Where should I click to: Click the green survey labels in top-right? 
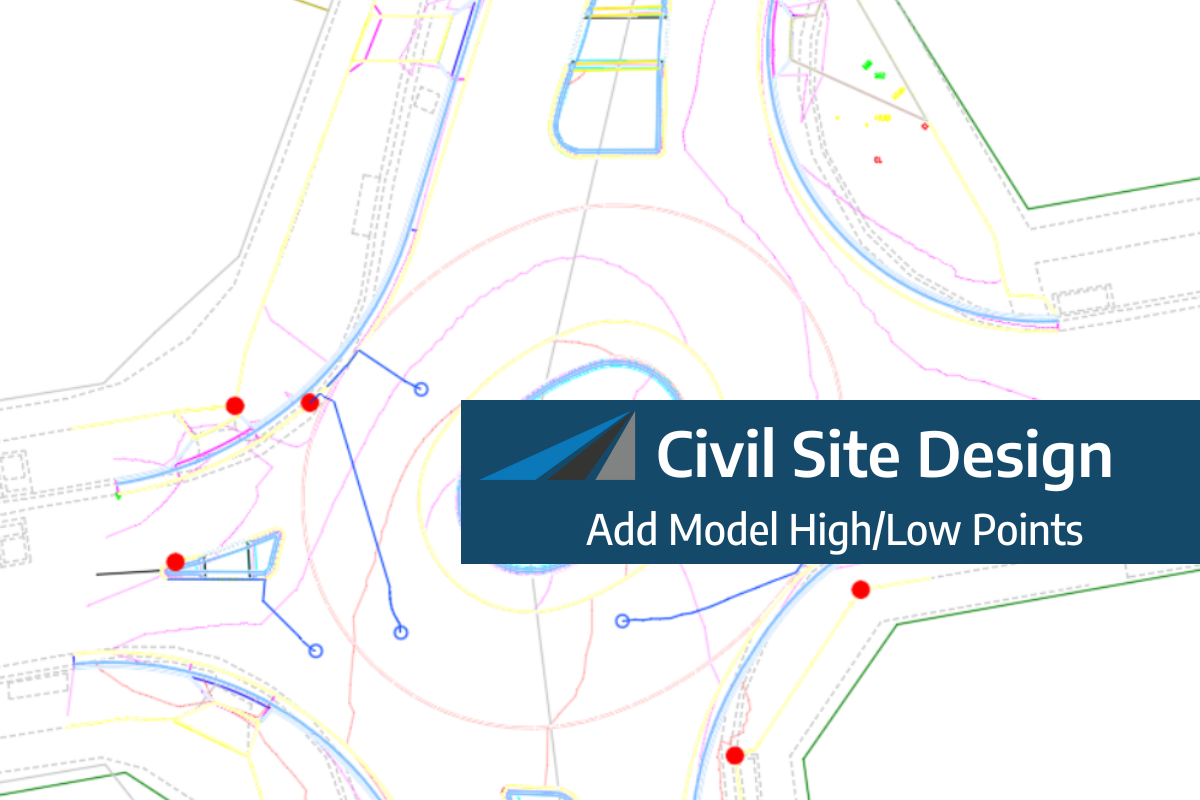click(868, 67)
